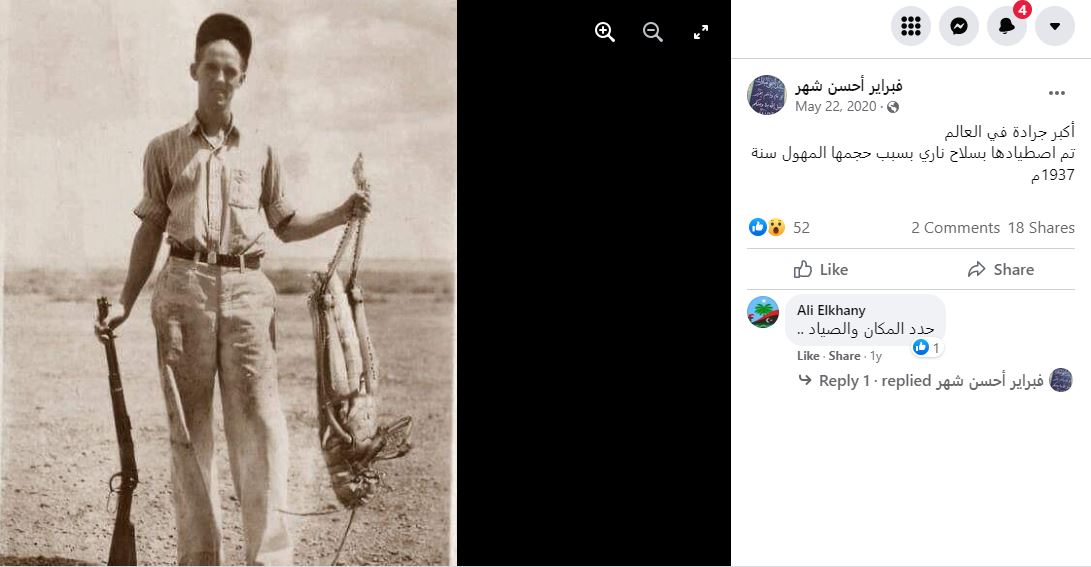Screen dimensions: 1091x567
Task: Open the 2 Comments link
Action: coord(955,228)
